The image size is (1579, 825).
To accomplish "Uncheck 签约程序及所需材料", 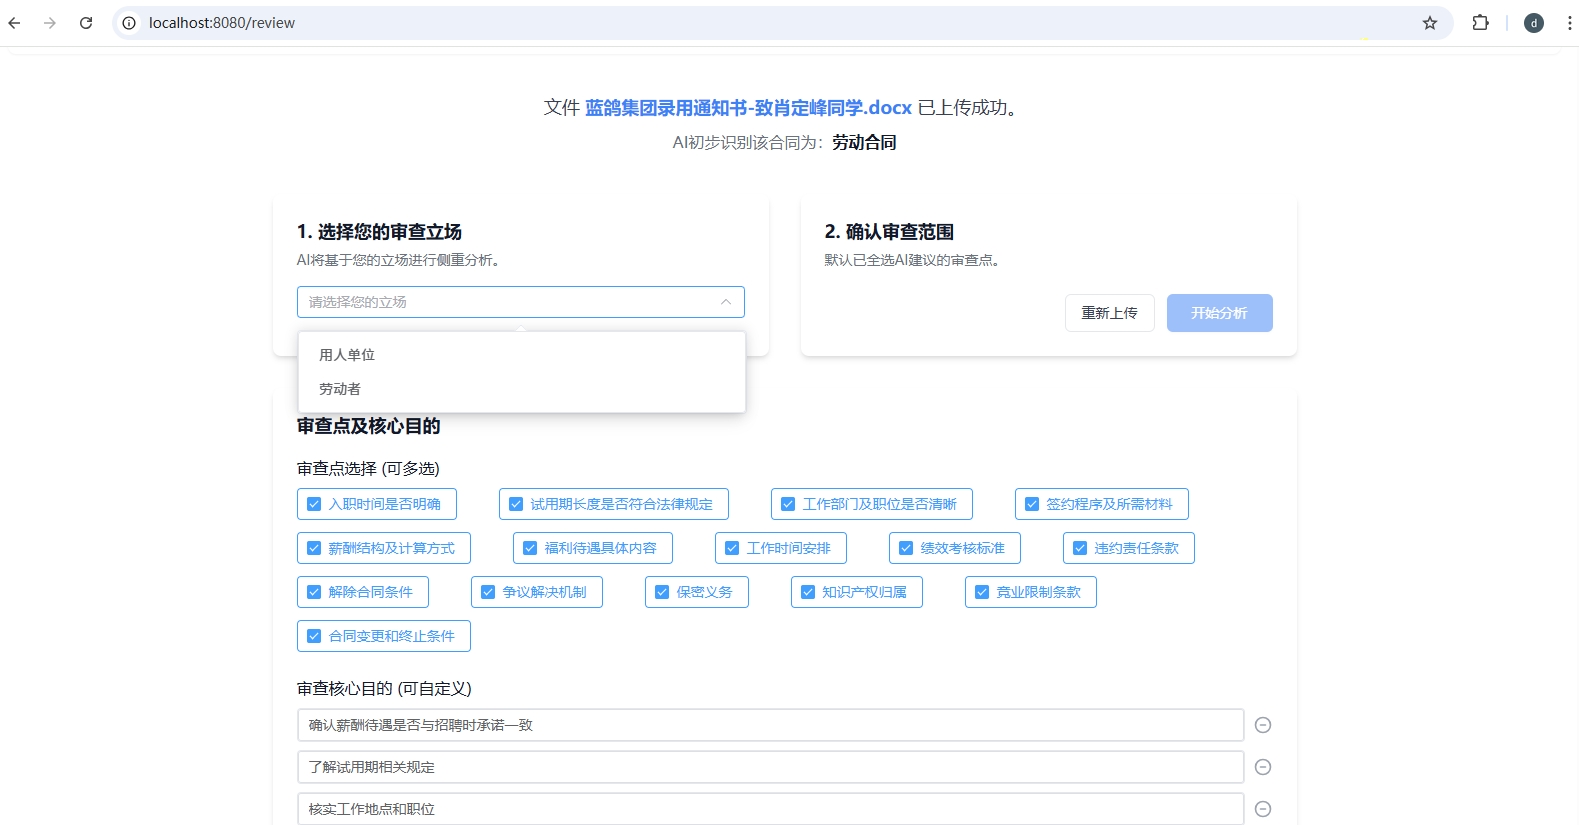I will [1102, 504].
